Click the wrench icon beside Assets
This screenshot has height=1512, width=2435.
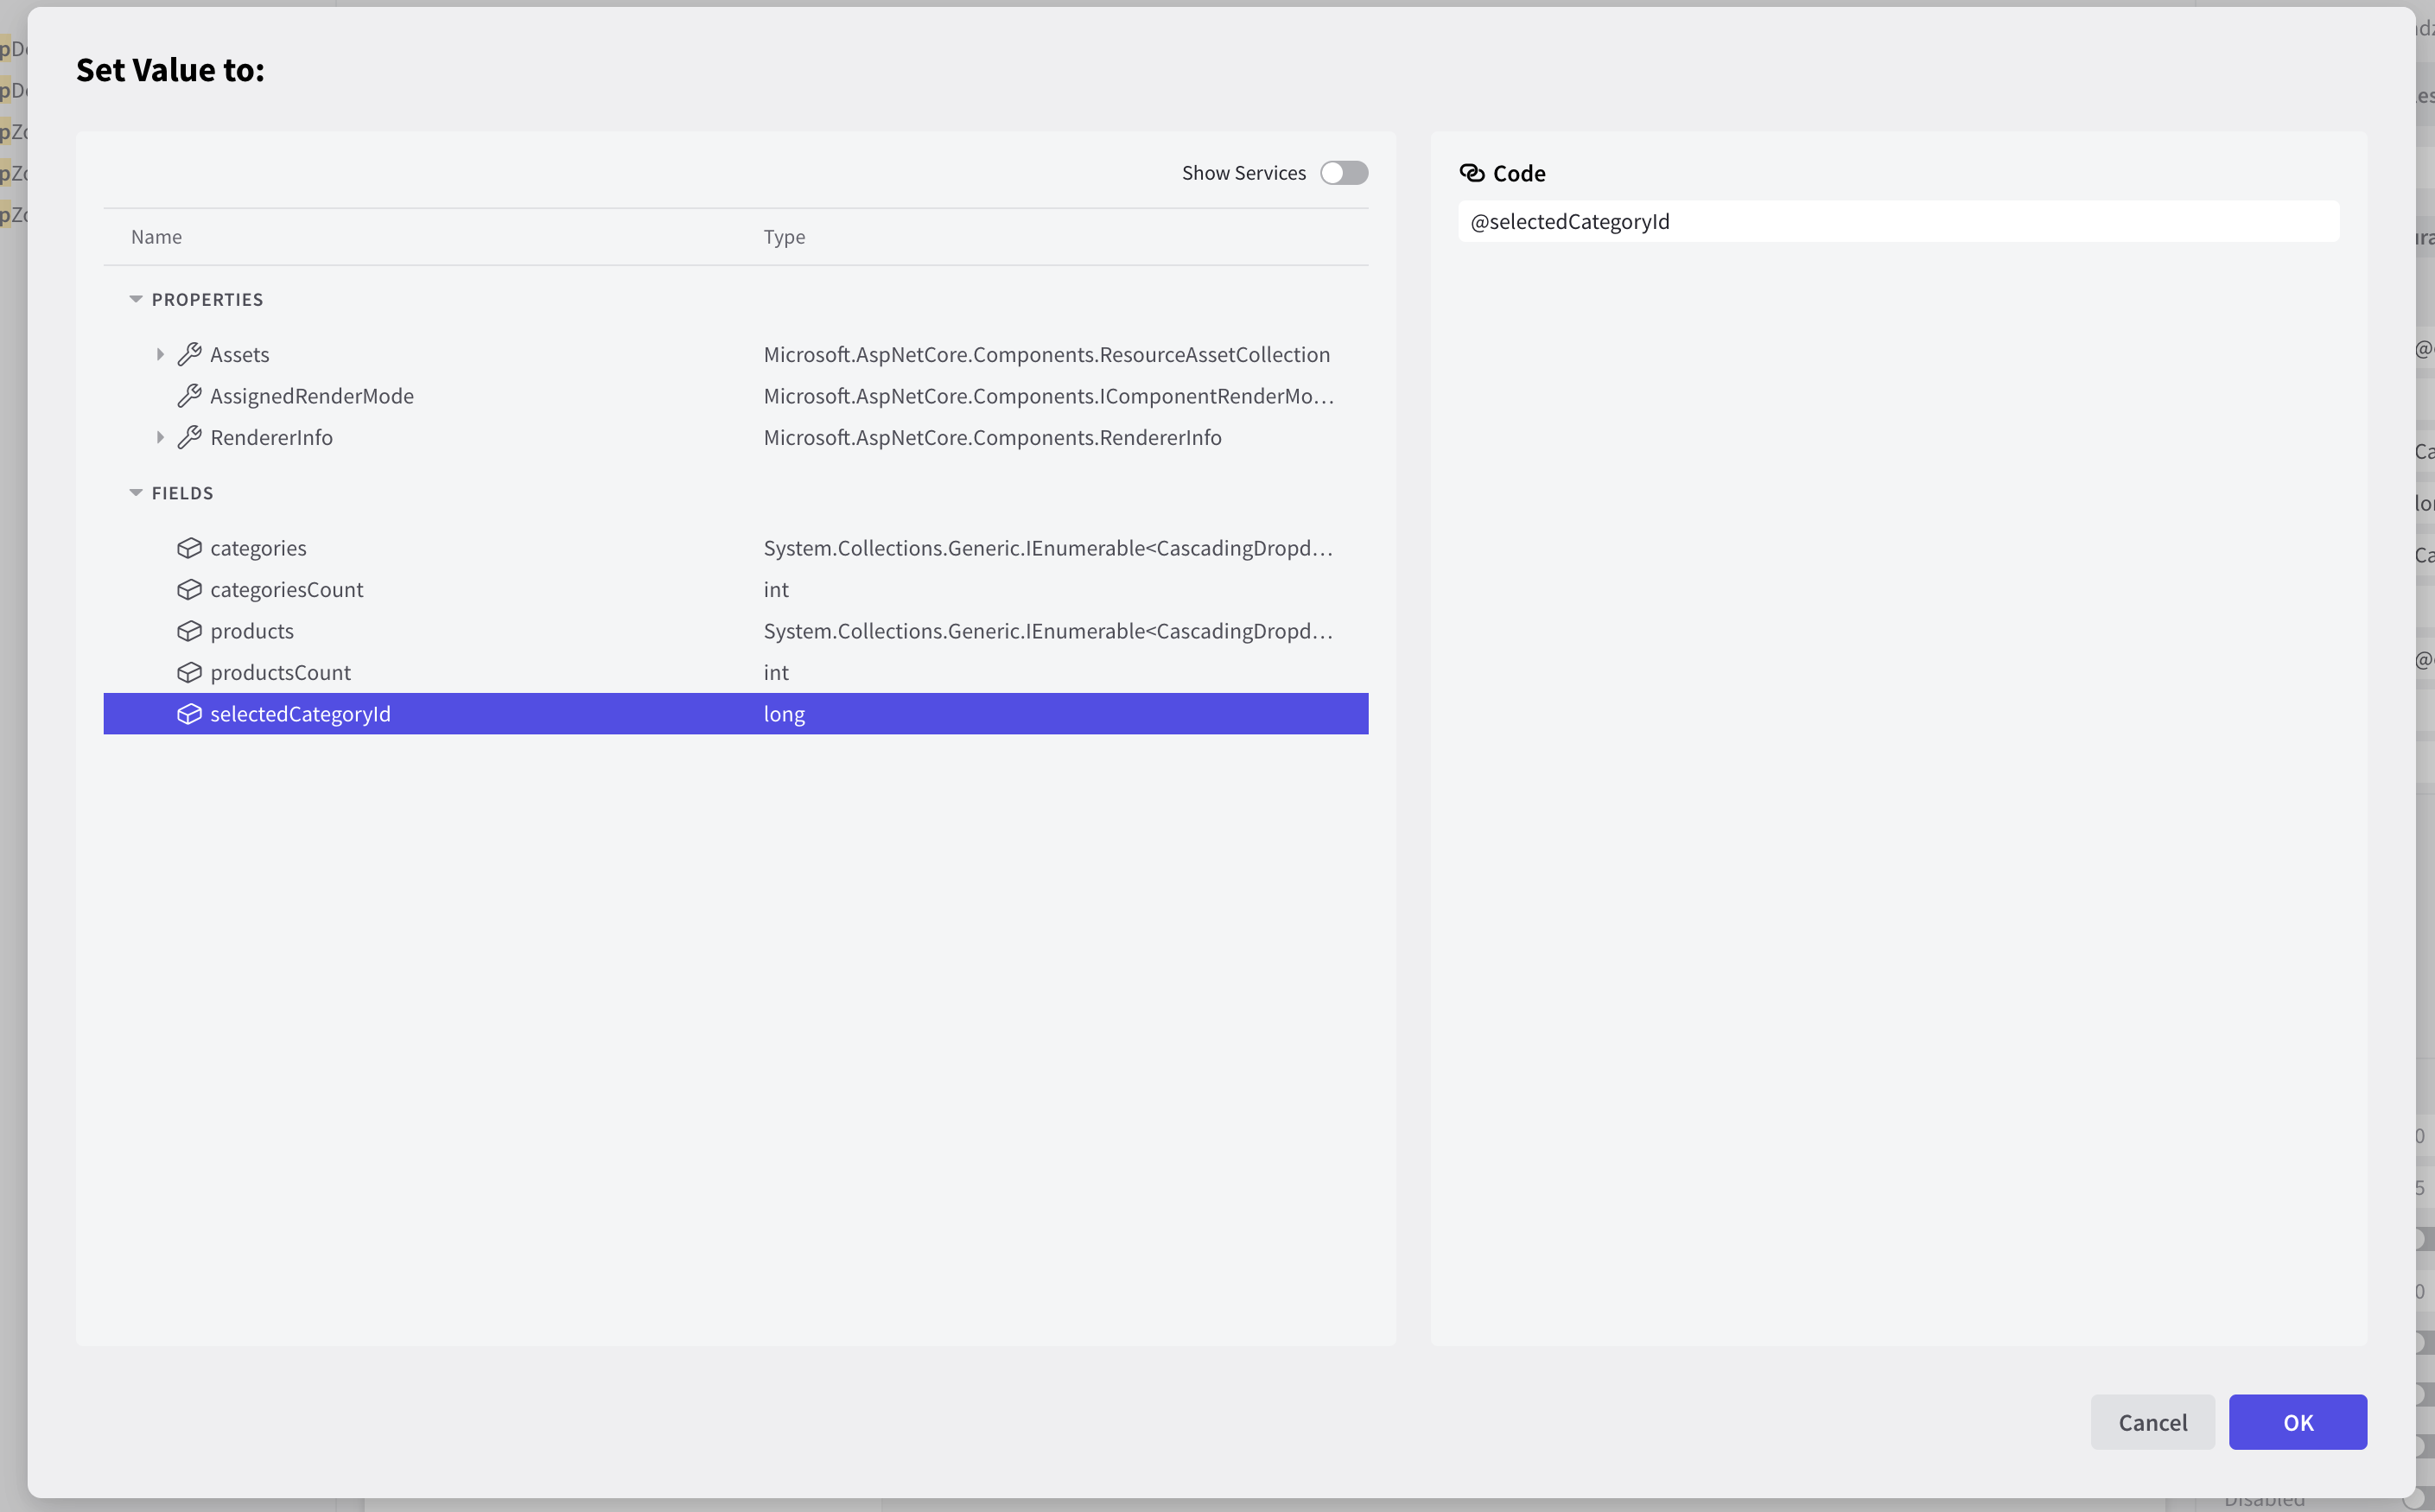[189, 354]
